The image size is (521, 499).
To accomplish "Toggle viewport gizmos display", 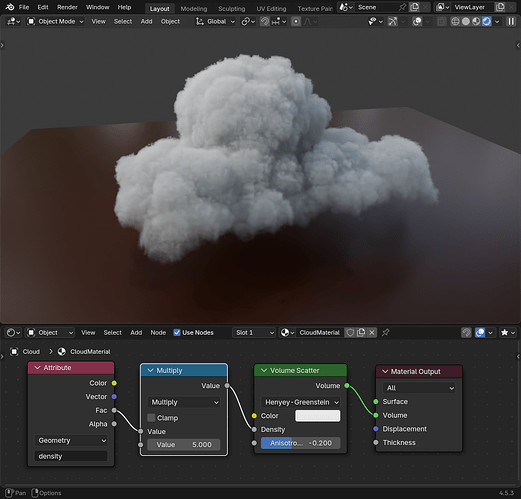I will pos(393,21).
